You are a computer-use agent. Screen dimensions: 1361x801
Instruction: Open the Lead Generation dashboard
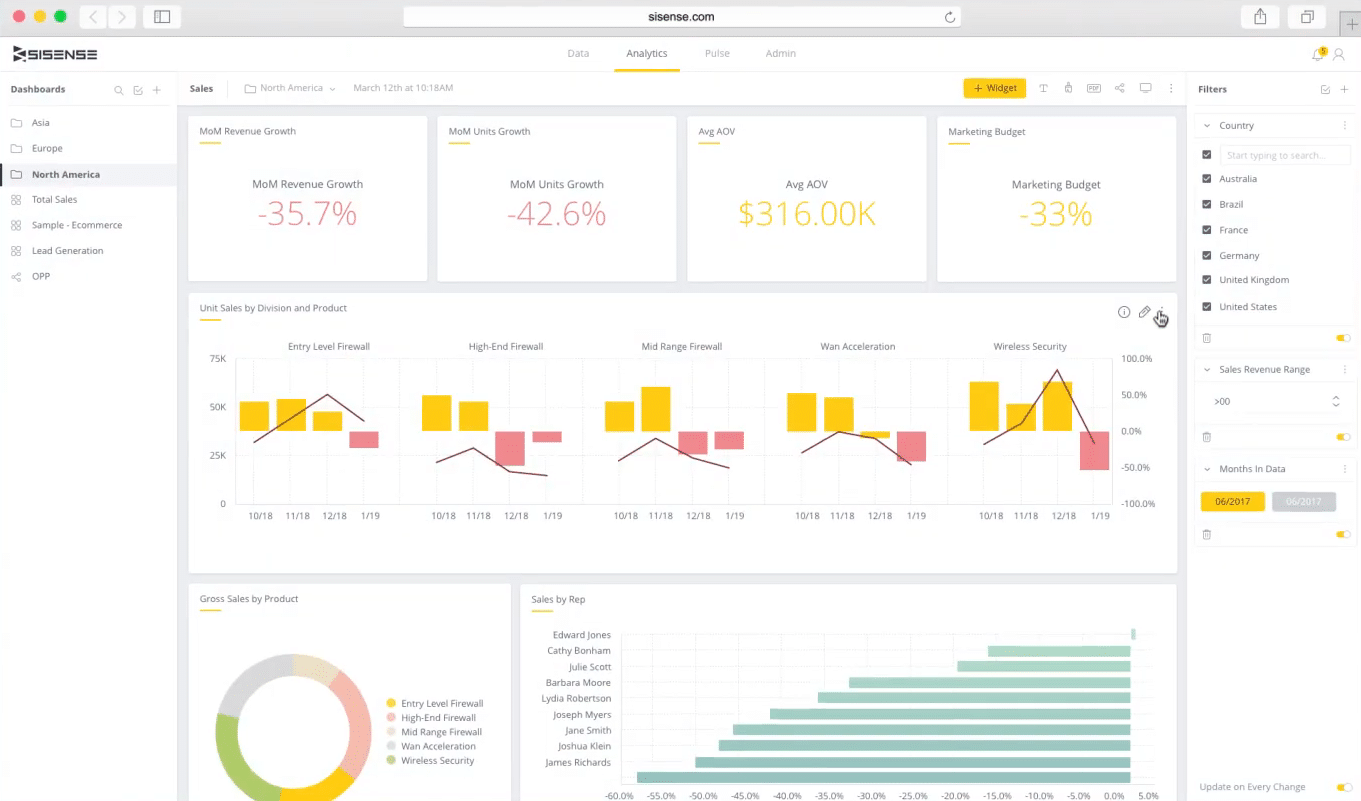click(67, 251)
